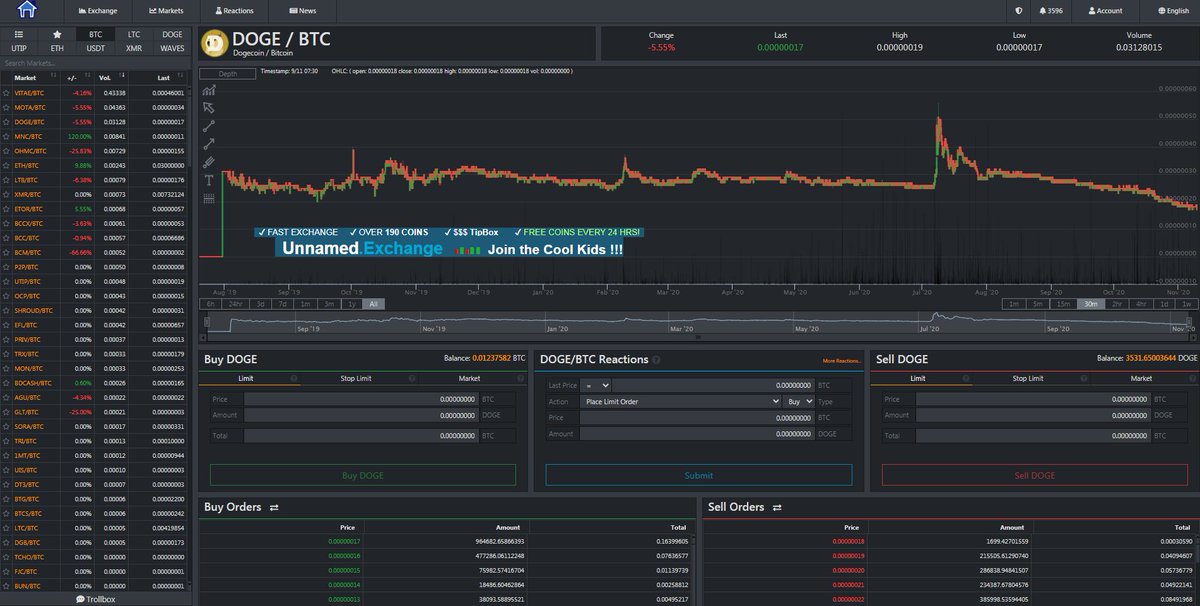
Task: Favorite the MNC/BTC market star
Action: (x=6, y=136)
